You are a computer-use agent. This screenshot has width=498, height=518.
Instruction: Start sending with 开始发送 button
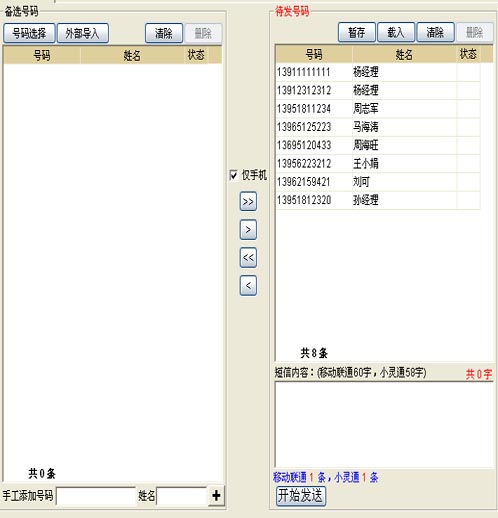pos(301,496)
